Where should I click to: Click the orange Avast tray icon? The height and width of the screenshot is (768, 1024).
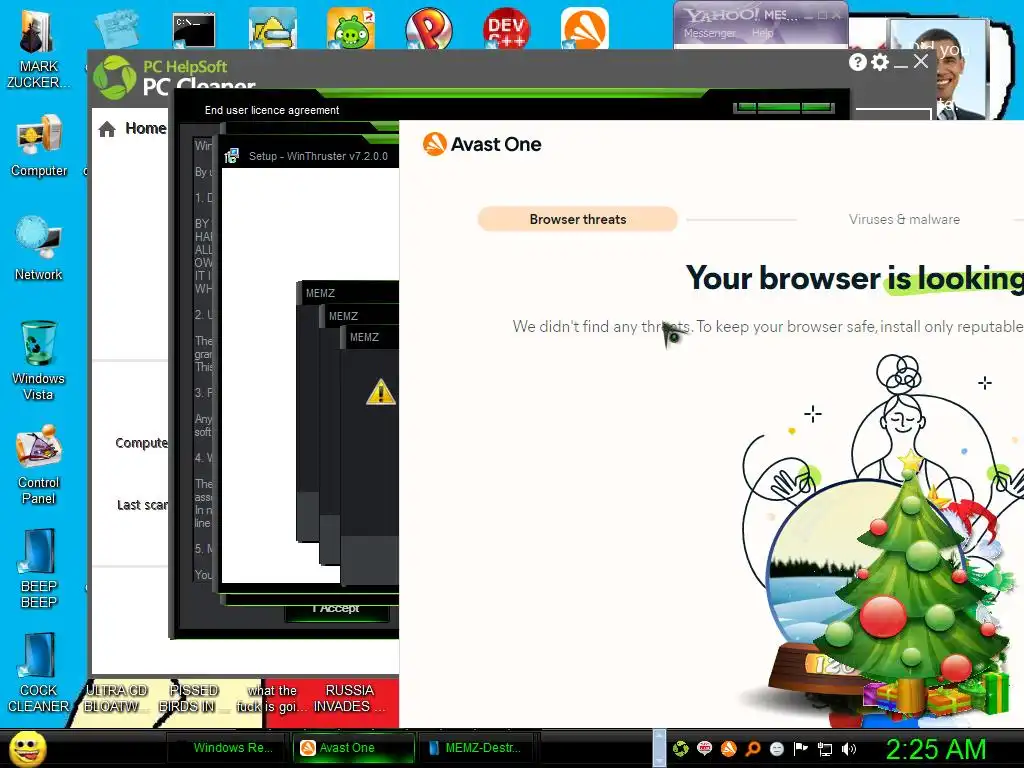728,749
